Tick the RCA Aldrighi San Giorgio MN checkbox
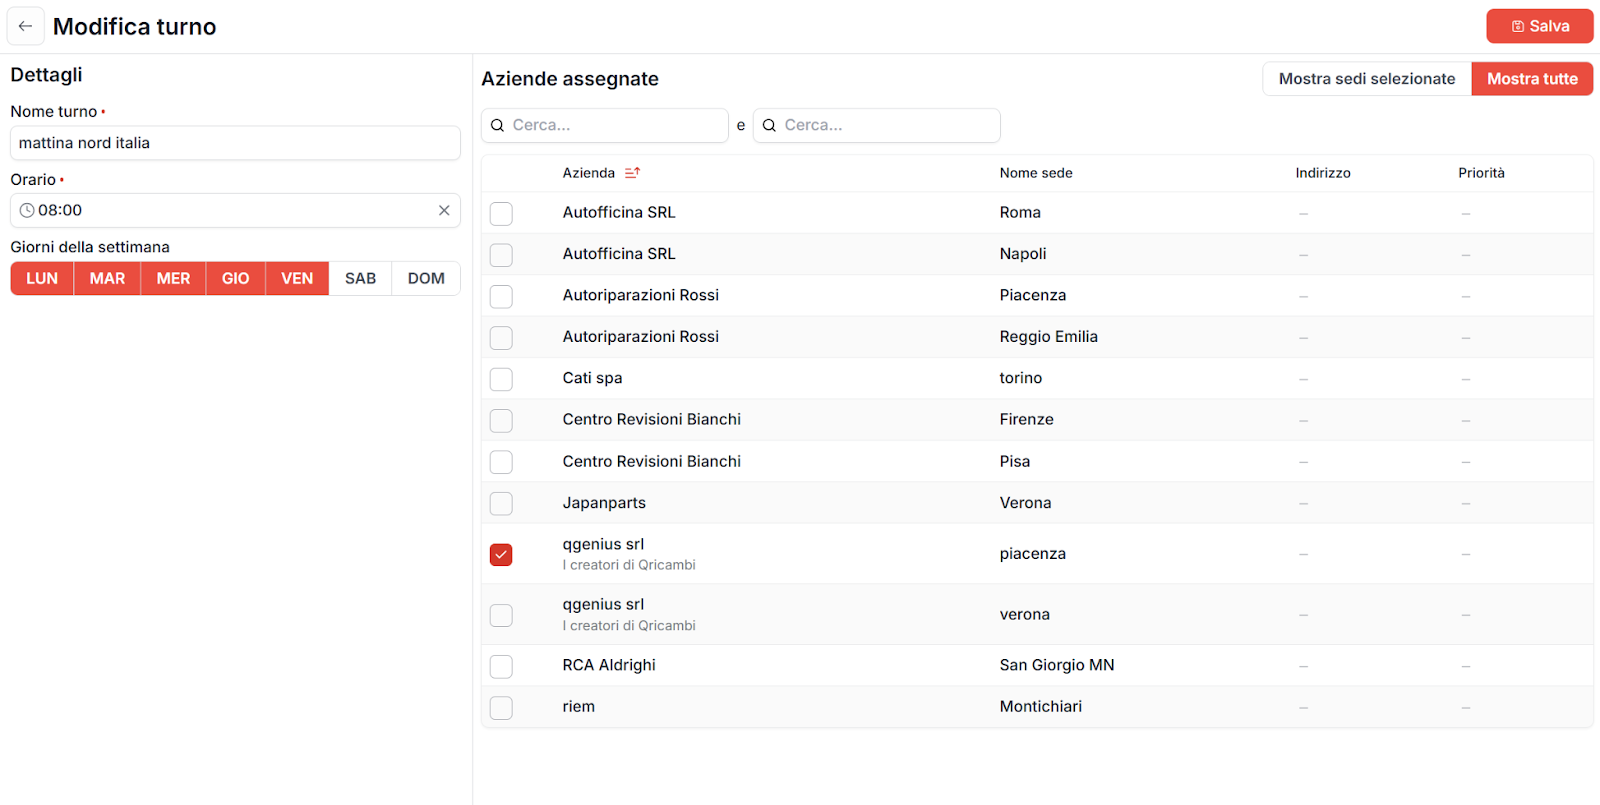 click(501, 666)
